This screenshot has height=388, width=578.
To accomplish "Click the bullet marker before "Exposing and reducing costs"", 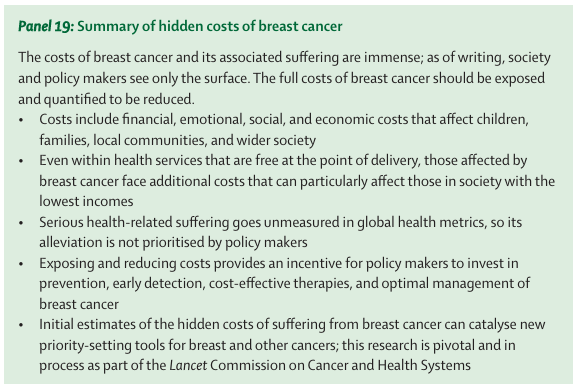I will click(x=21, y=263).
